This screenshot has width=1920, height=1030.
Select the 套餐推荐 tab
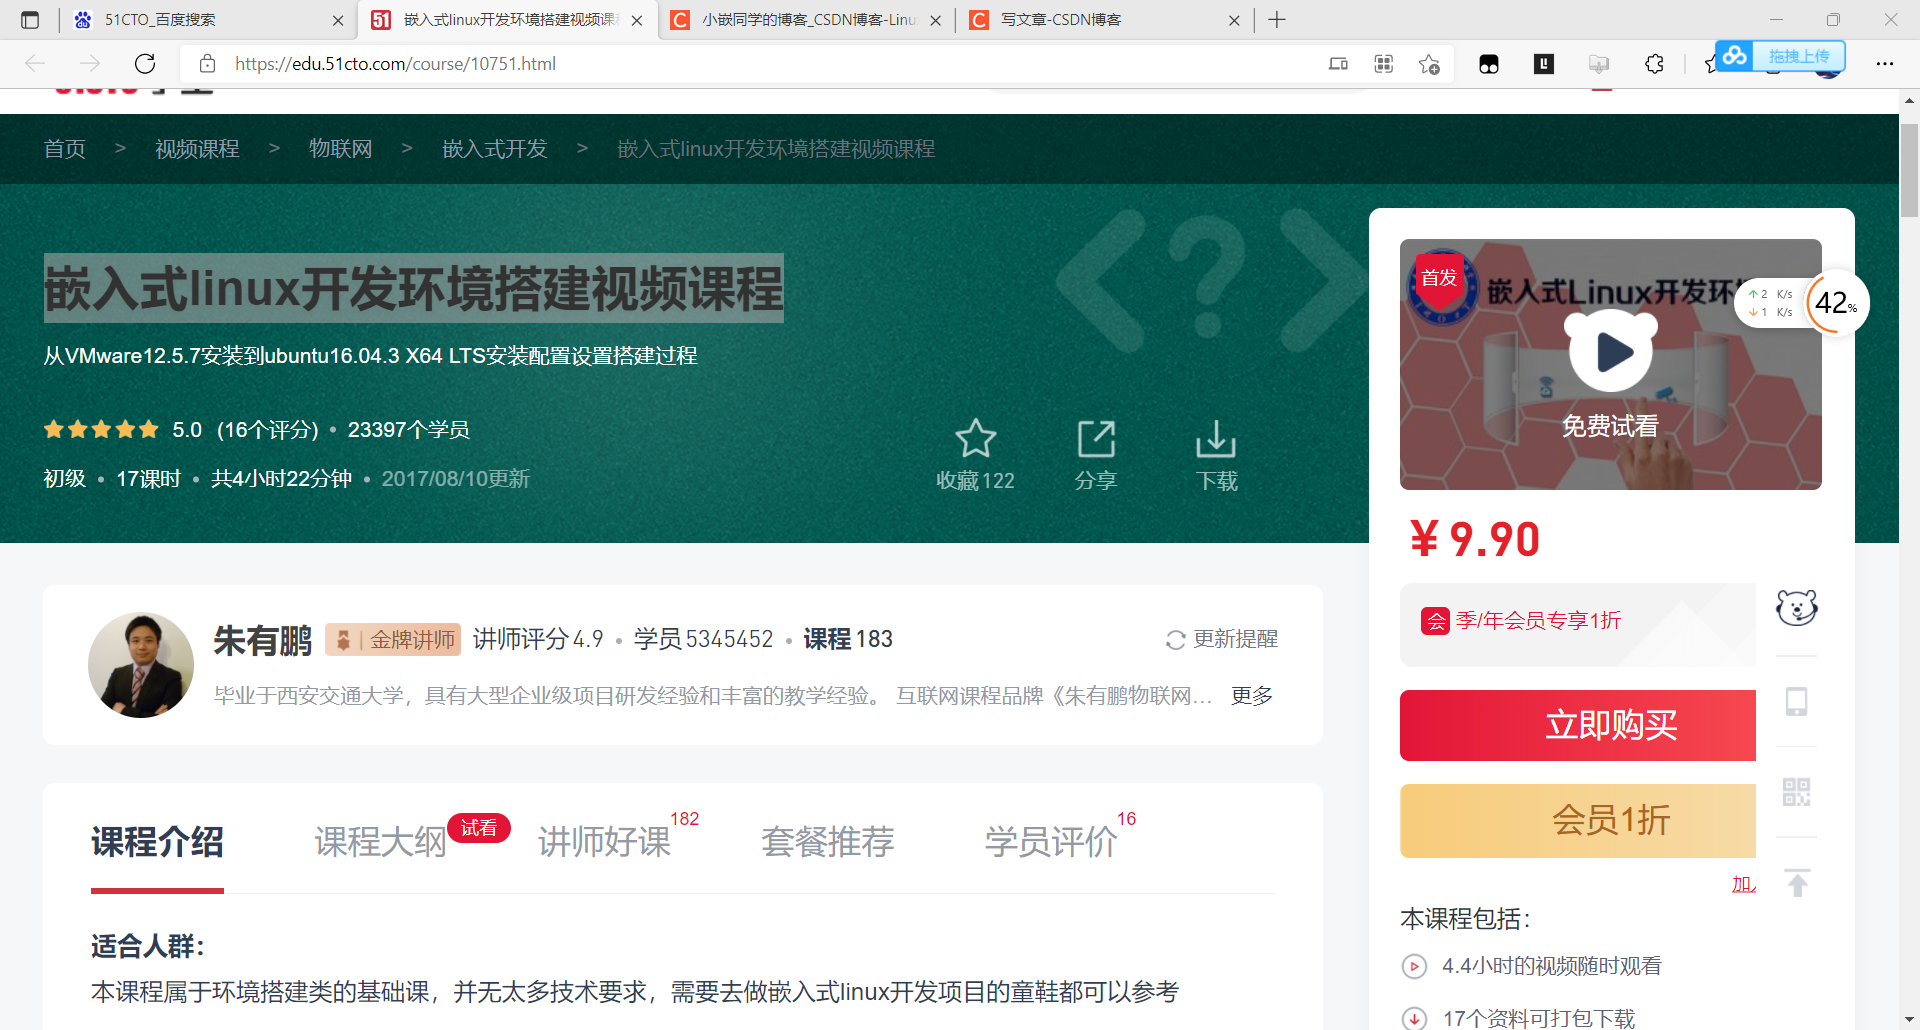point(827,842)
